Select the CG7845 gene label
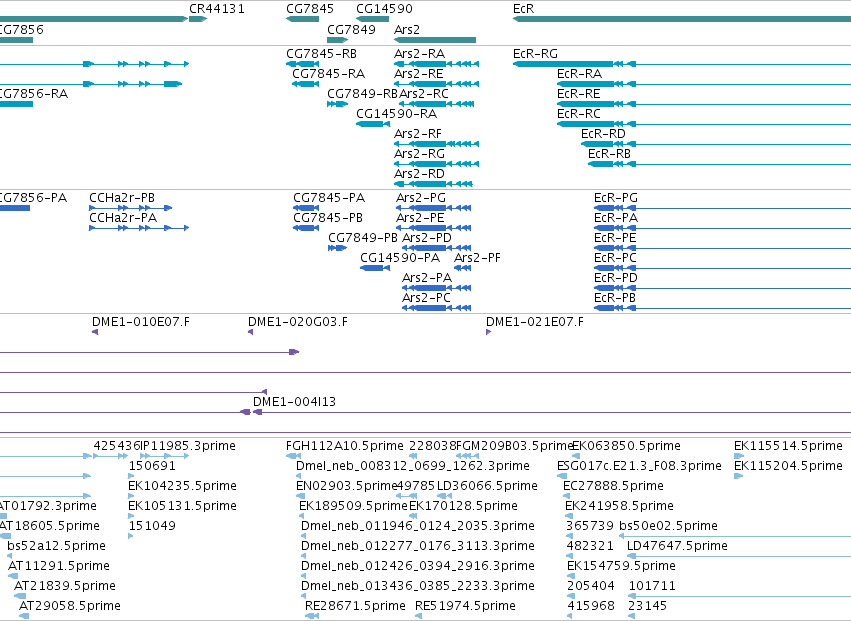This screenshot has height=621, width=851. (310, 9)
